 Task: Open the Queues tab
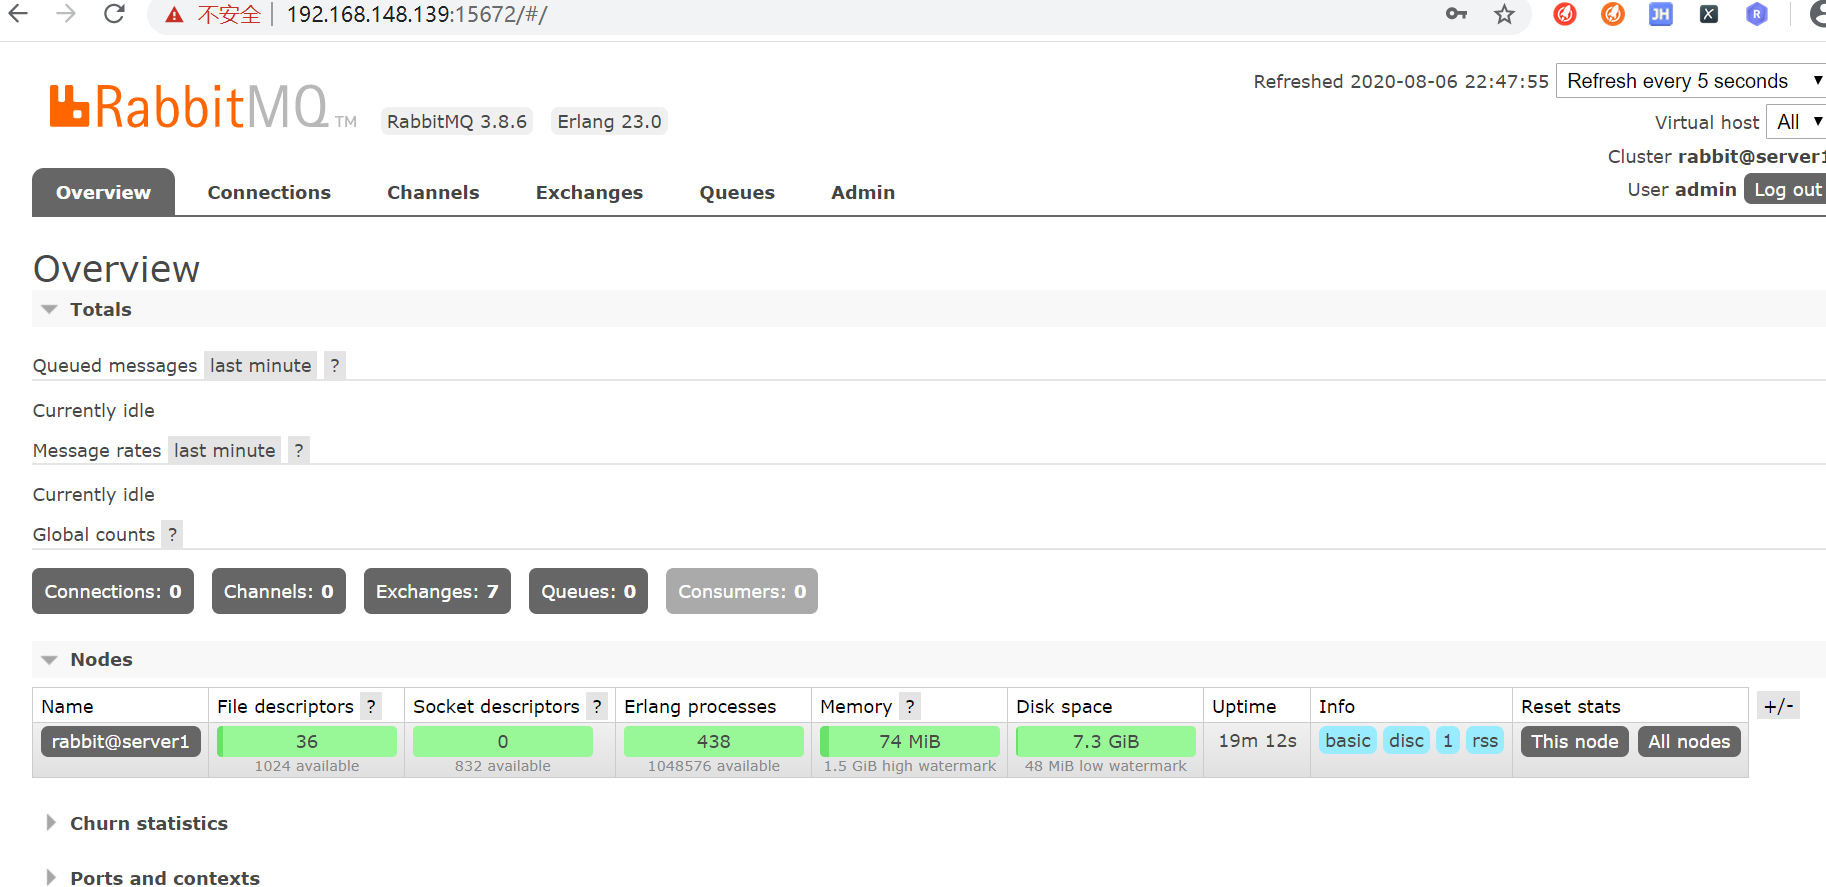737,192
